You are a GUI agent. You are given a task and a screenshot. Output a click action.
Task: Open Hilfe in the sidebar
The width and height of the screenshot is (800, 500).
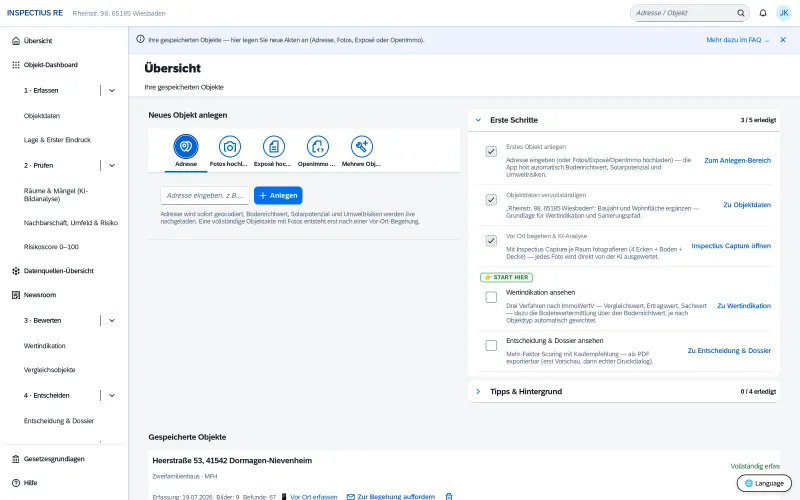coord(30,483)
